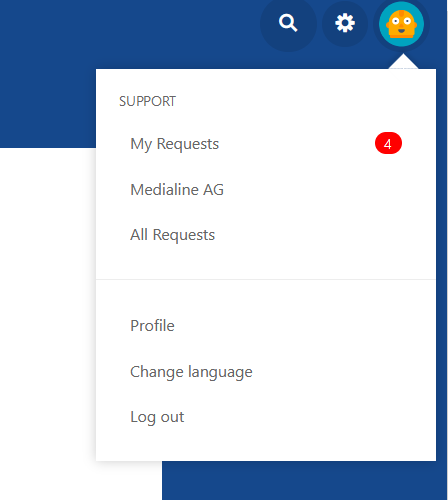Go to Profile page
The width and height of the screenshot is (448, 500).
coord(152,326)
